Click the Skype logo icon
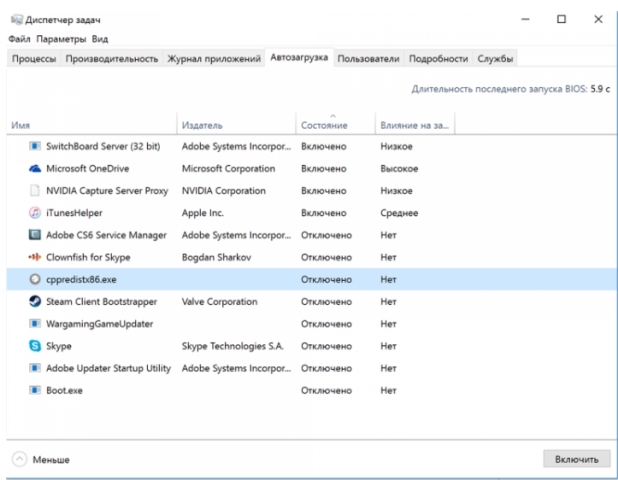618x480 pixels. (35, 346)
